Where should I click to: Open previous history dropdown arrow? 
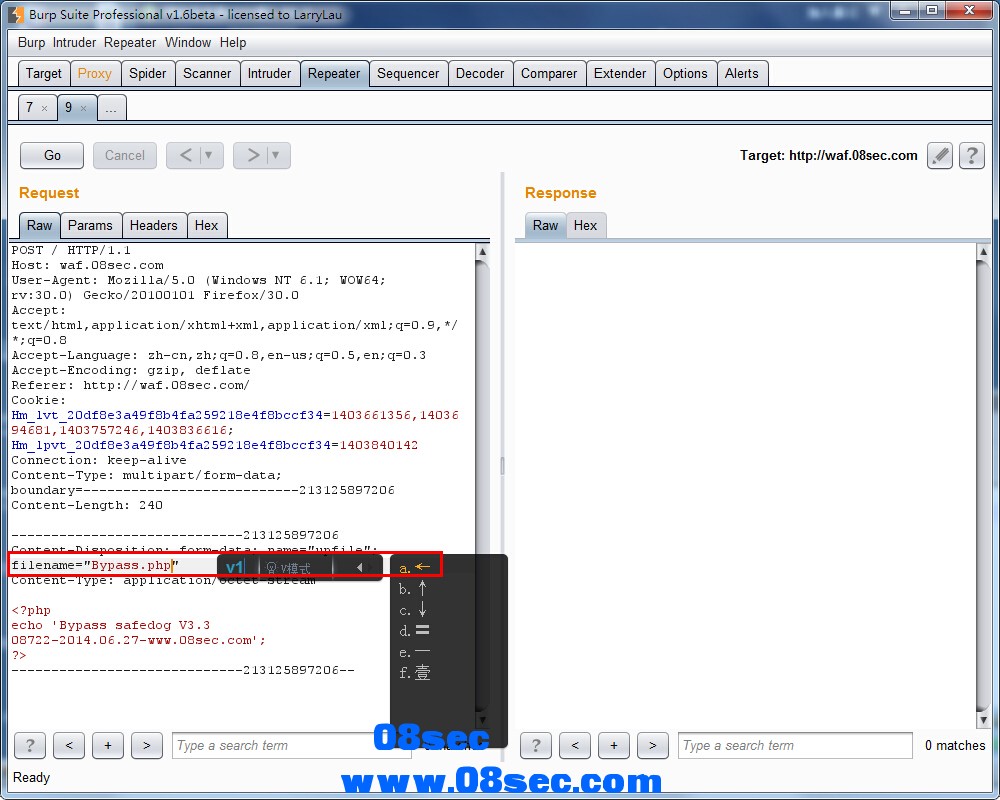[210, 156]
